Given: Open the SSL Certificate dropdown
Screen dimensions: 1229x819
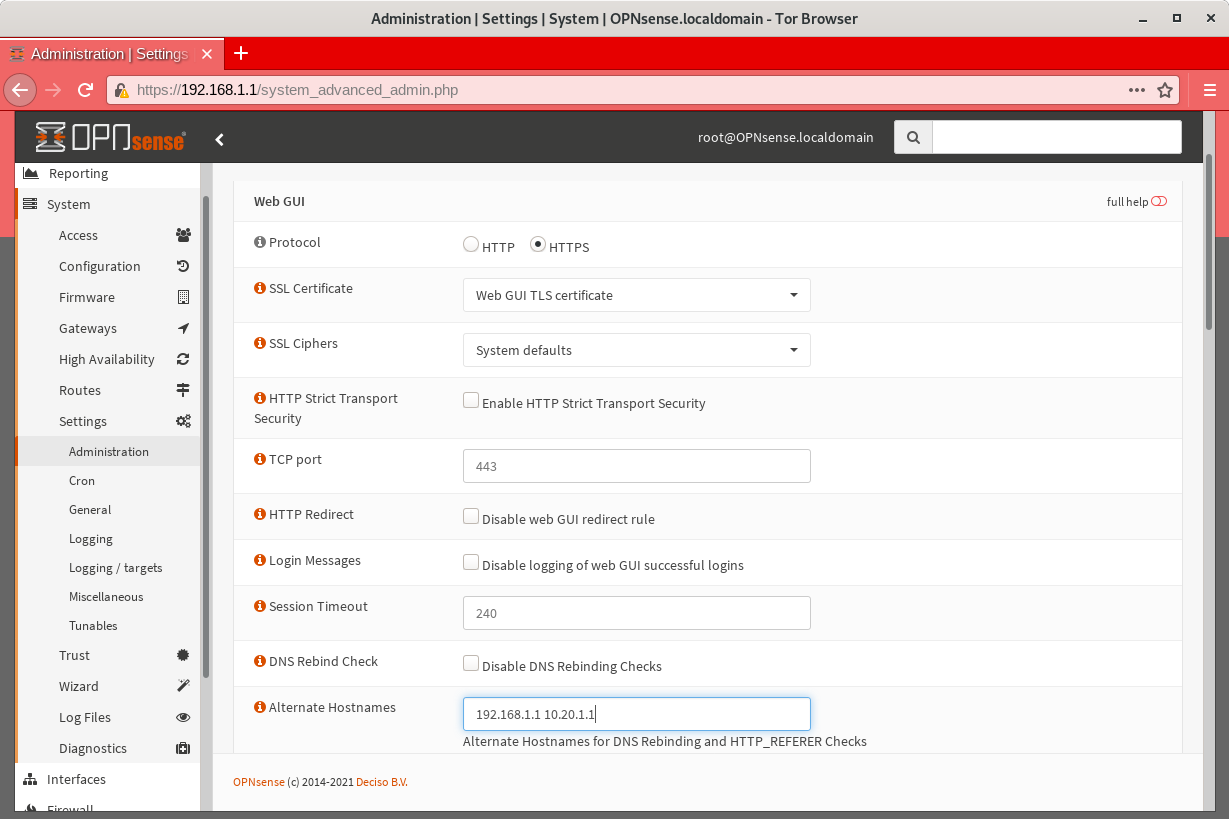Looking at the screenshot, I should click(x=636, y=295).
